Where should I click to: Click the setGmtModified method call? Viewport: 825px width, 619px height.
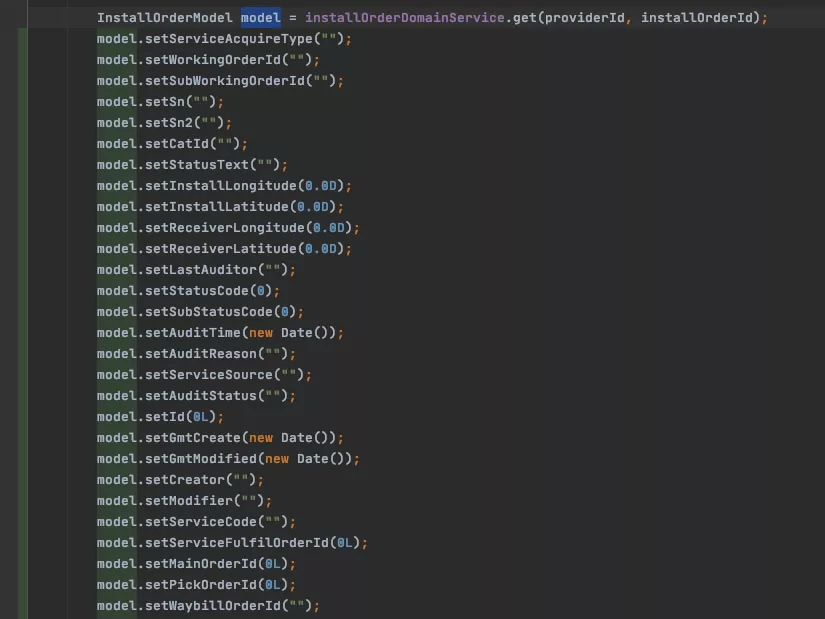point(201,459)
